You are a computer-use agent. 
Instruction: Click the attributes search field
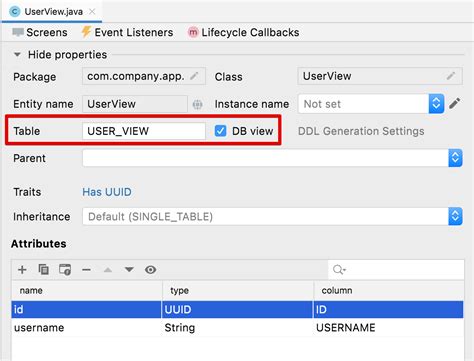396,270
